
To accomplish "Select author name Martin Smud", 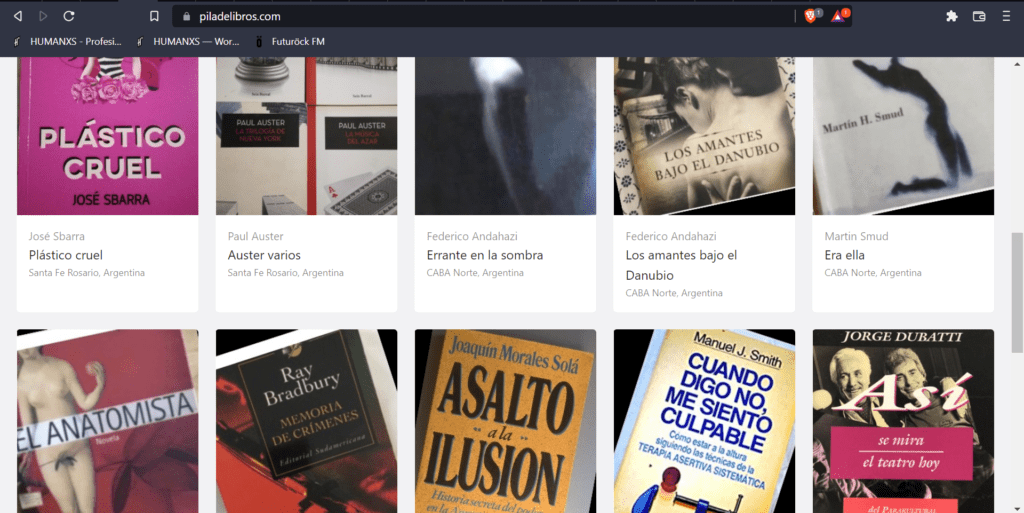I will pos(856,236).
